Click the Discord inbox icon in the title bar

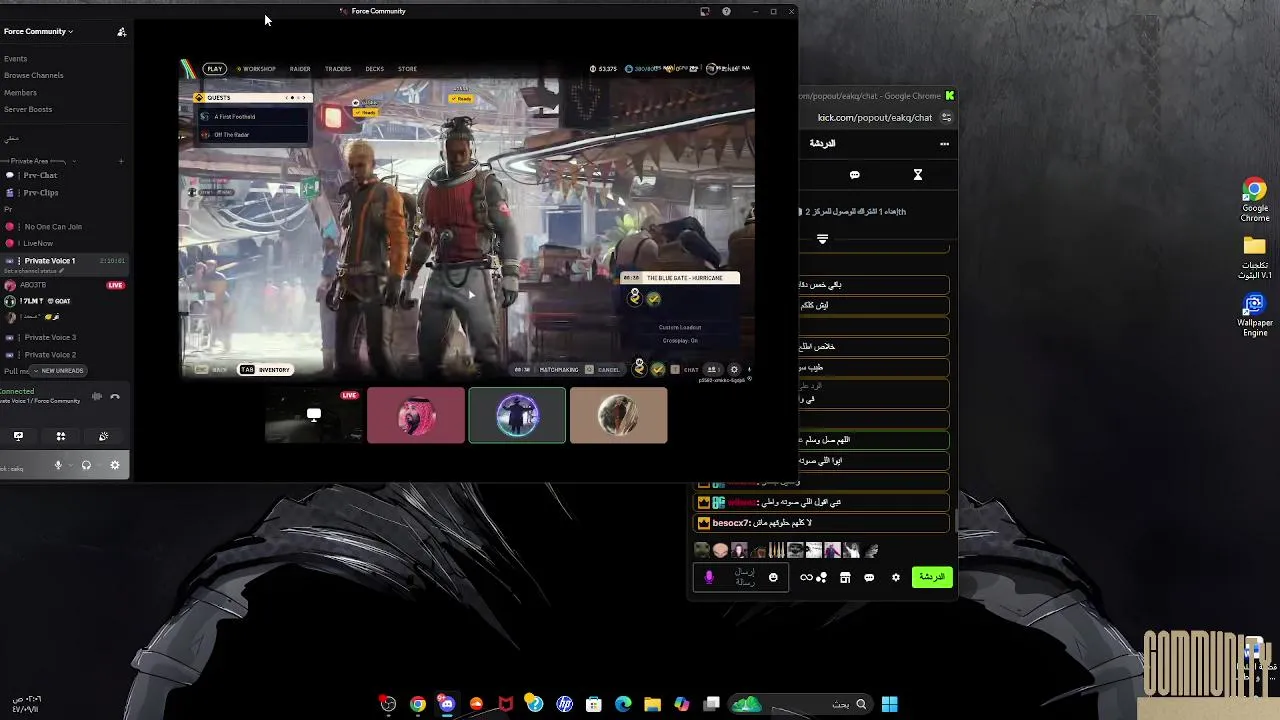coord(705,11)
